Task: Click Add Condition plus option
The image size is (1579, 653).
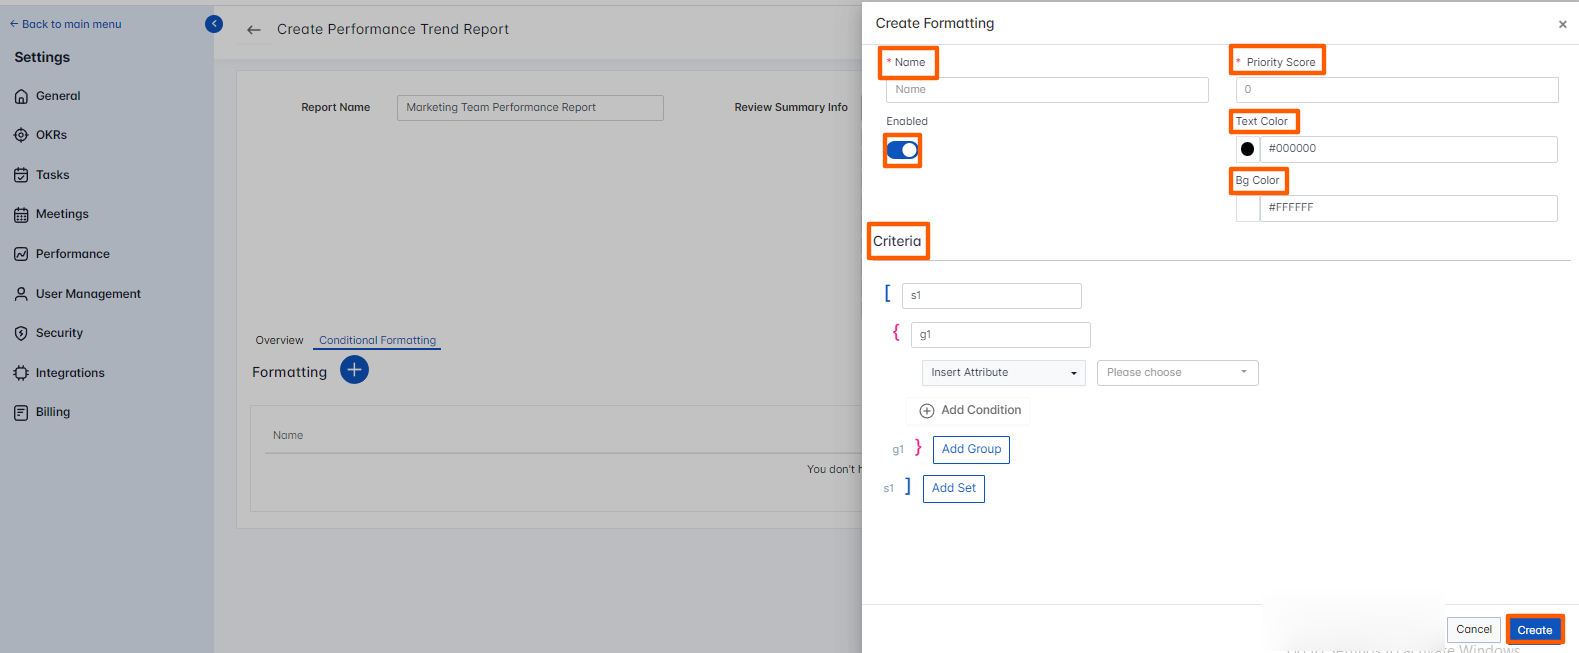Action: click(x=970, y=411)
